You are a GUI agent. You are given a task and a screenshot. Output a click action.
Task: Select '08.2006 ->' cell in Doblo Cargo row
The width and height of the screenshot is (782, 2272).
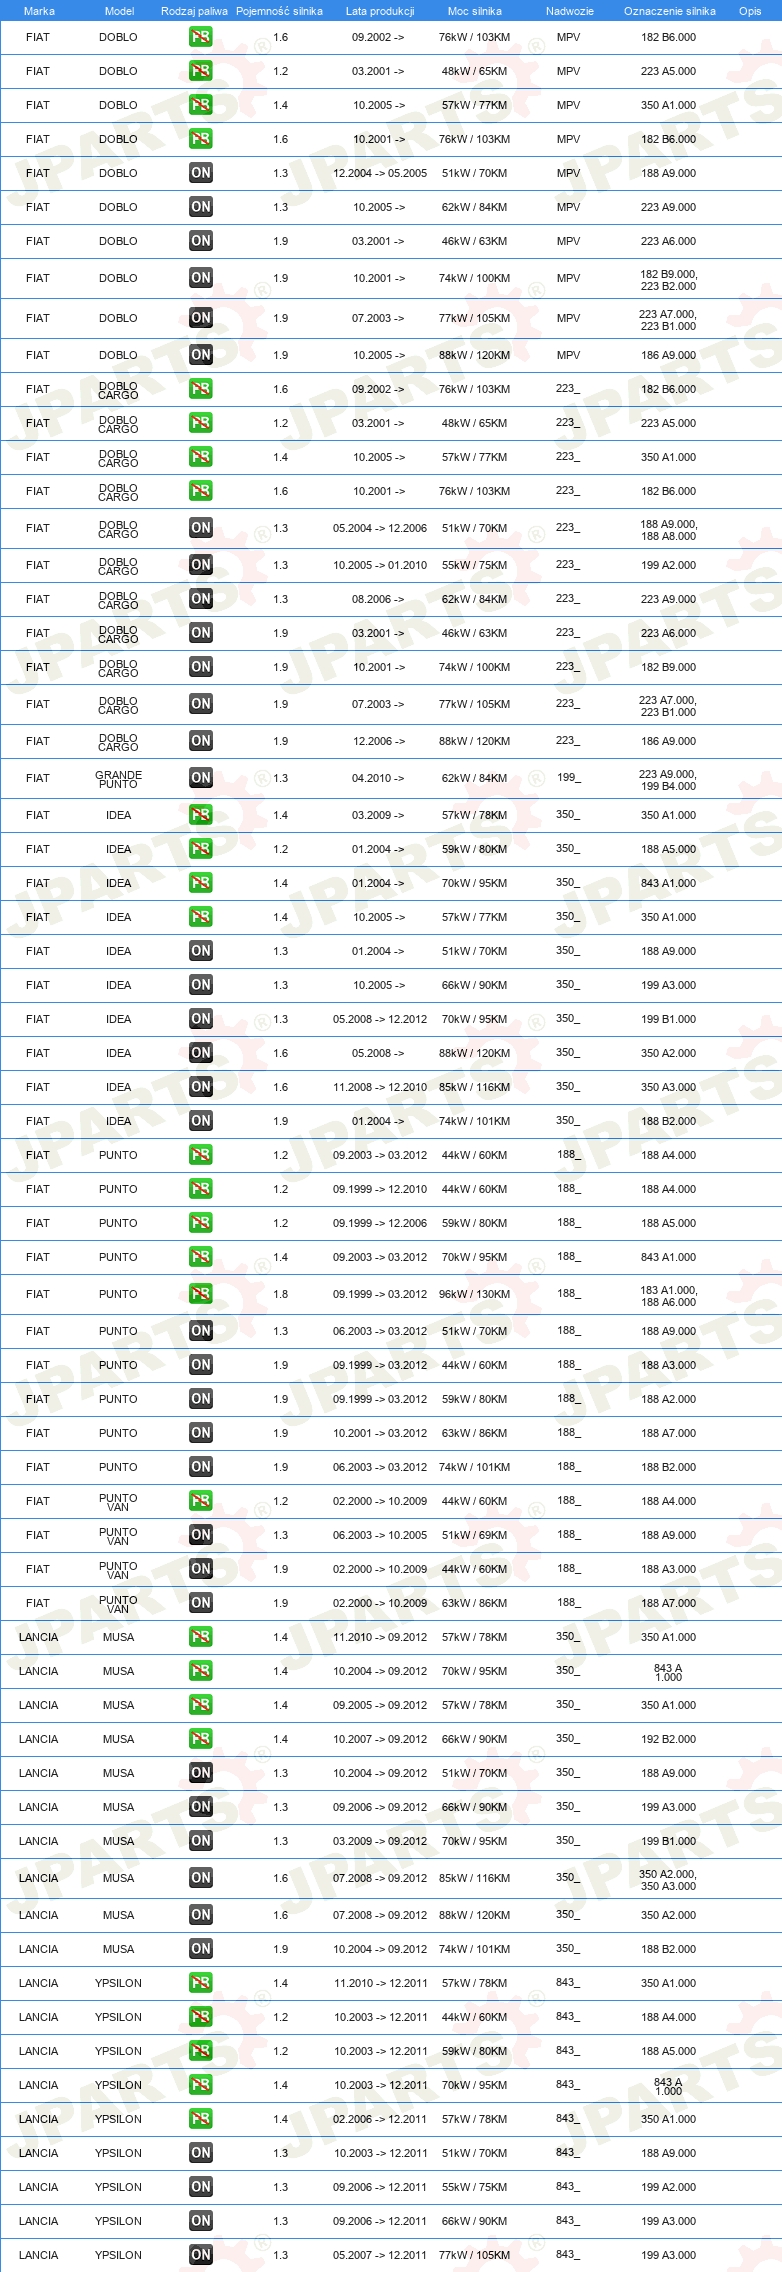[x=378, y=599]
